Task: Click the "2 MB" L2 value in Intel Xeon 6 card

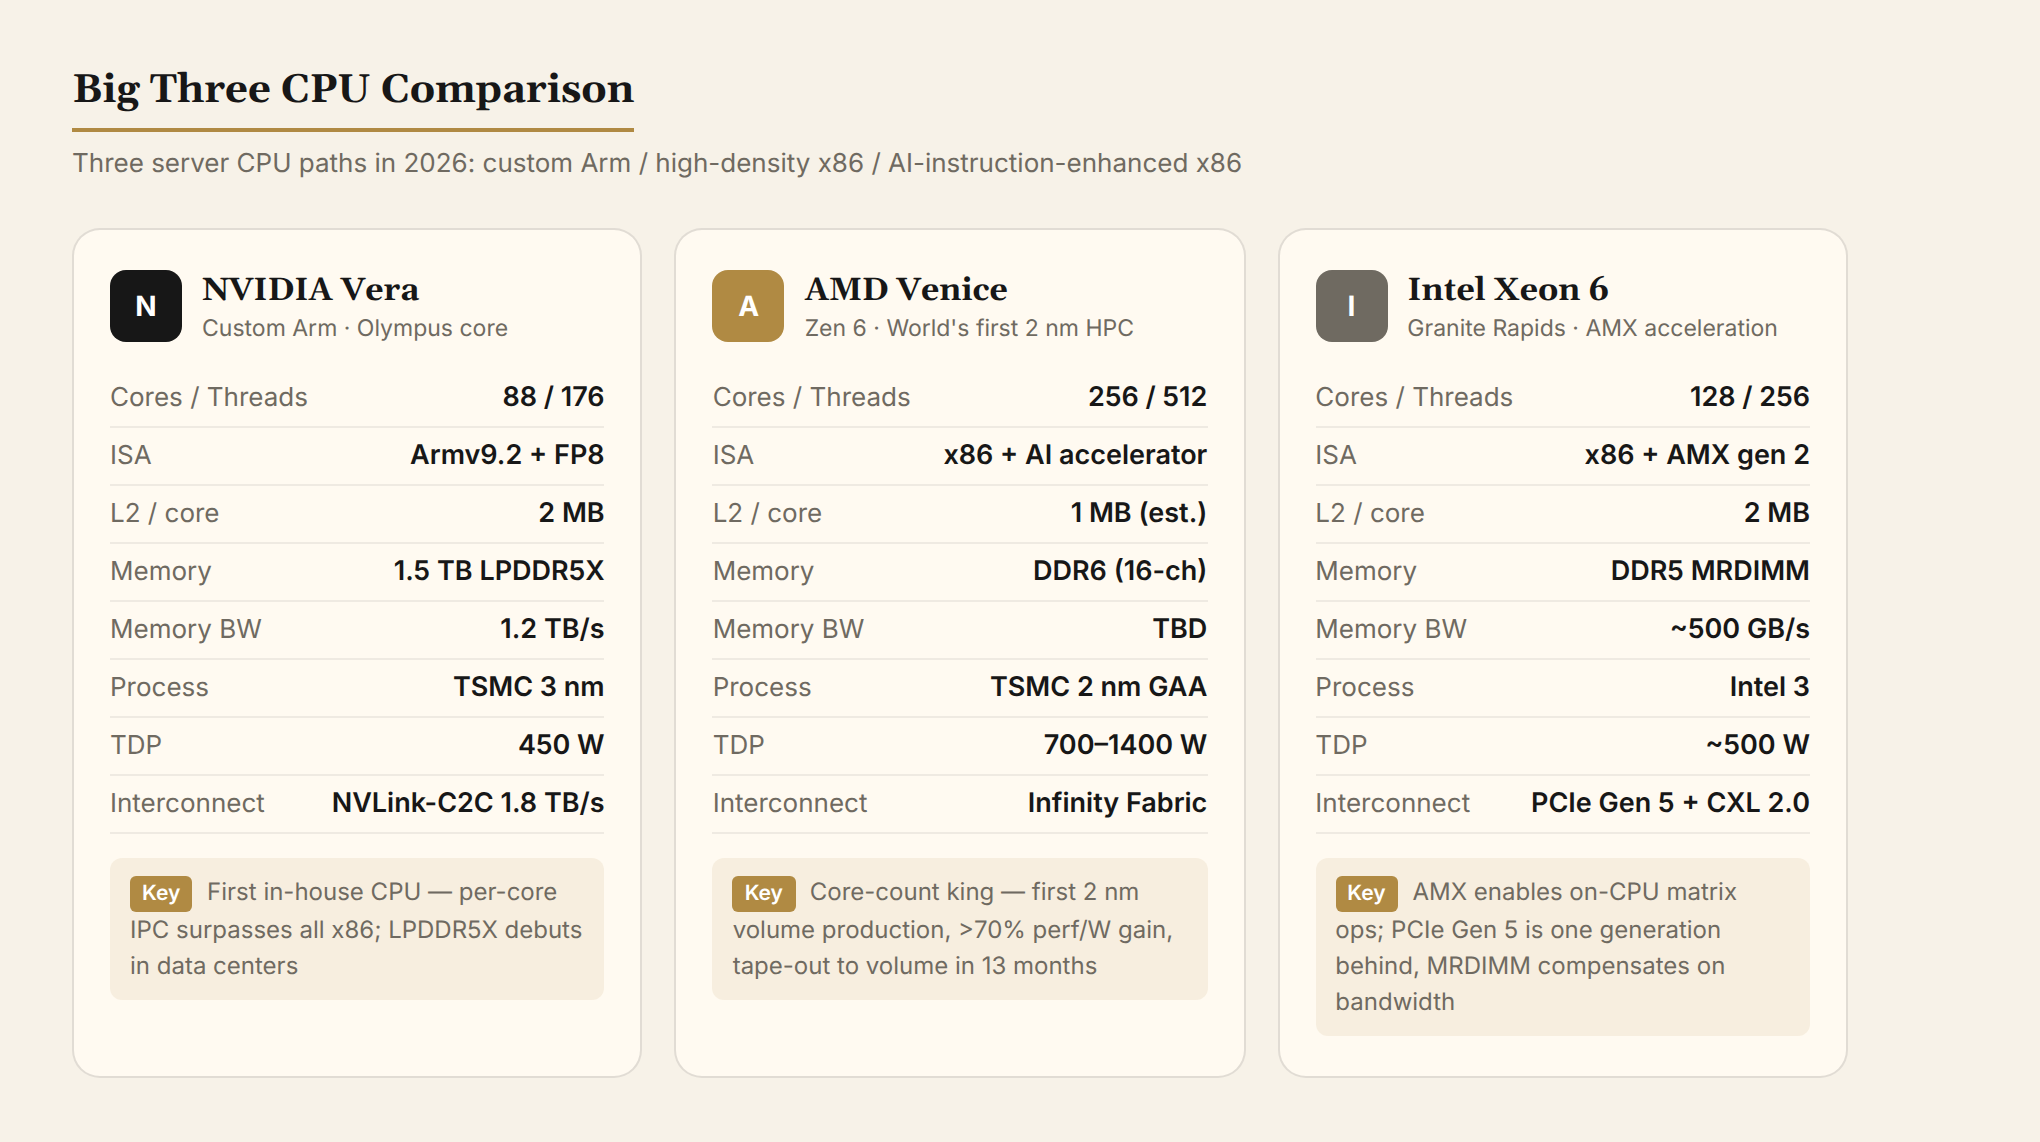Action: [1777, 513]
